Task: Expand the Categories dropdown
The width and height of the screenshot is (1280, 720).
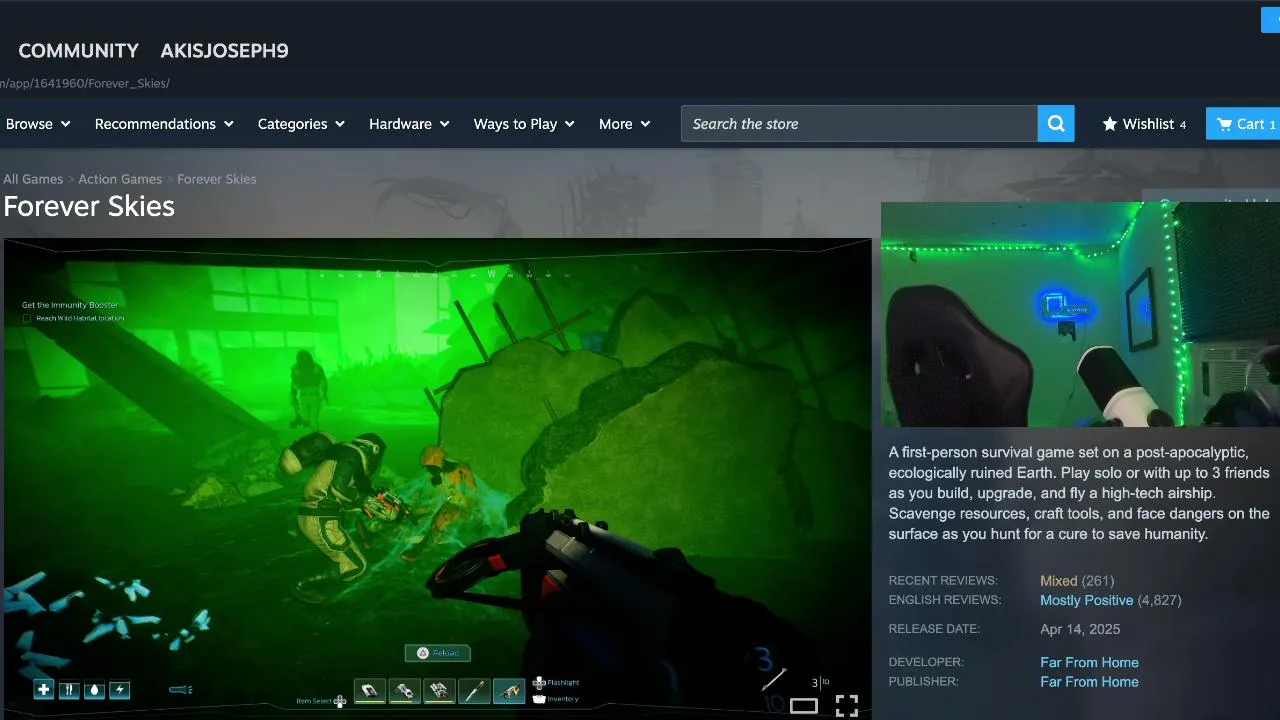Action: pos(301,124)
